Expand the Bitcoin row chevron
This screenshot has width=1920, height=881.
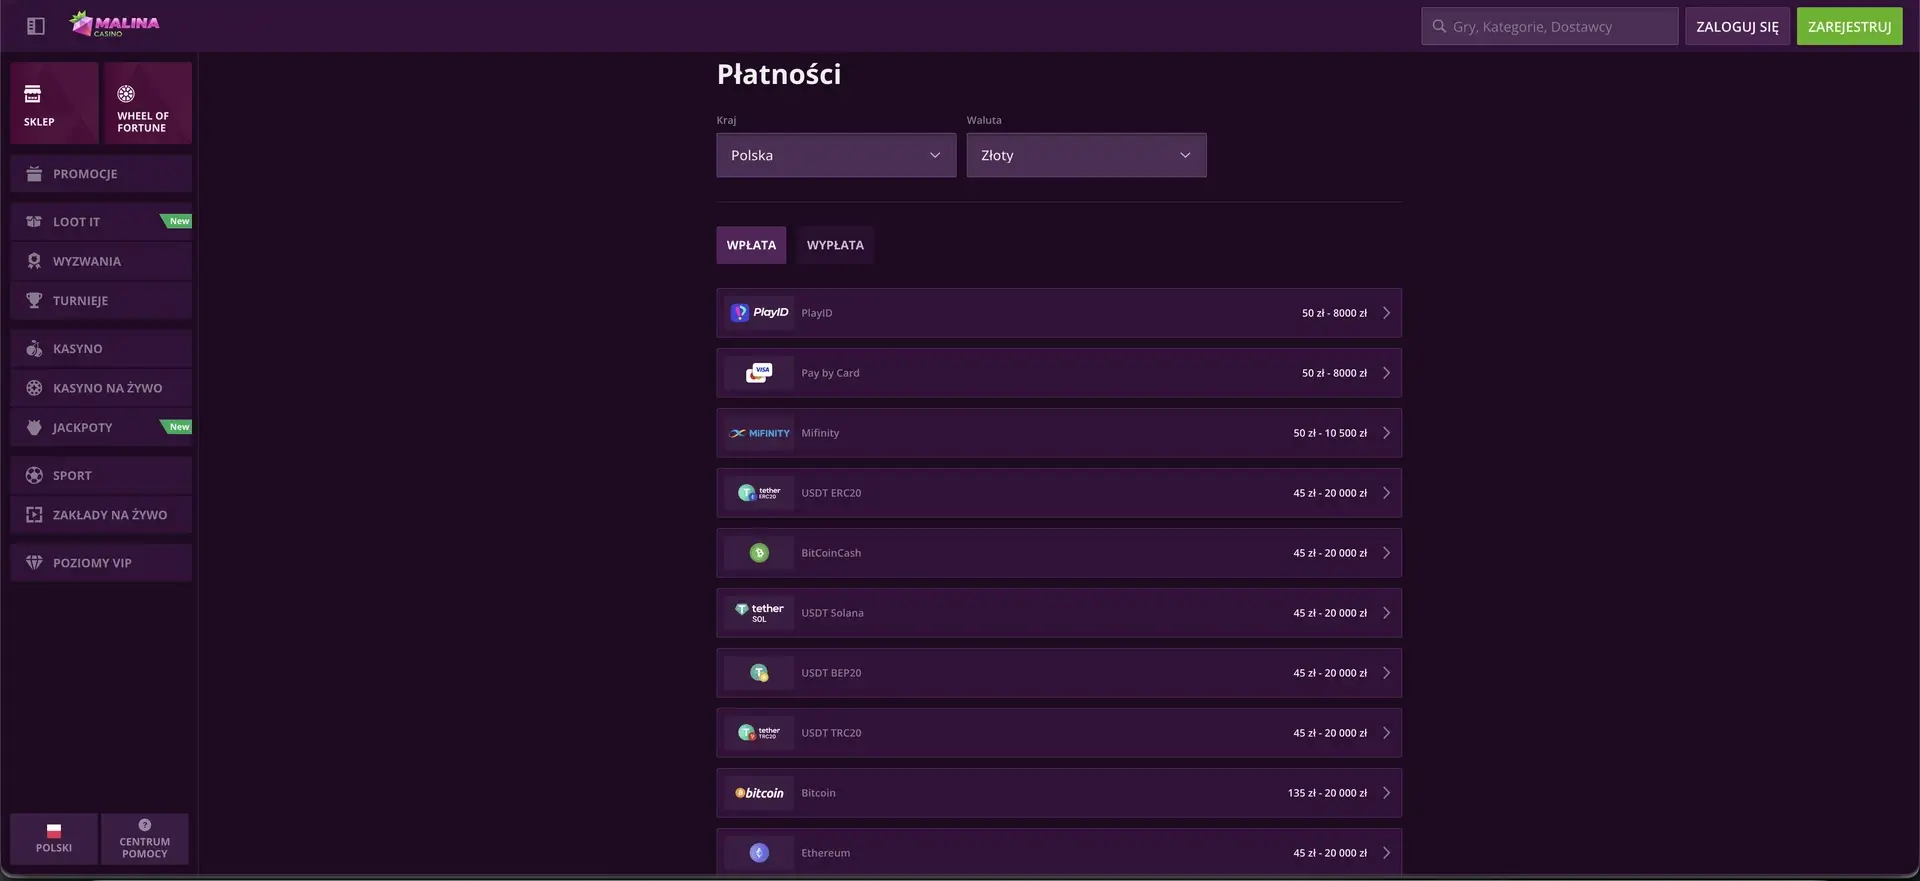tap(1386, 793)
